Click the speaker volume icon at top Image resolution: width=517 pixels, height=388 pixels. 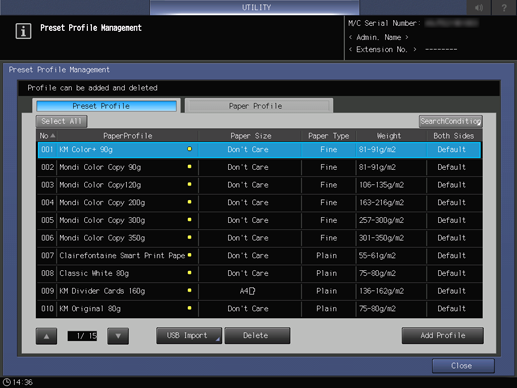(479, 7)
